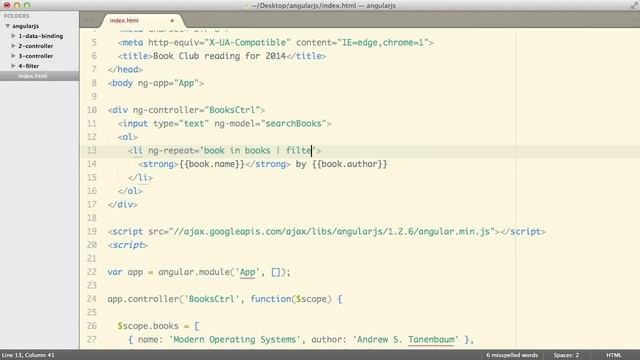Click 'function' keyword on line 24
The width and height of the screenshot is (640, 360).
270,299
